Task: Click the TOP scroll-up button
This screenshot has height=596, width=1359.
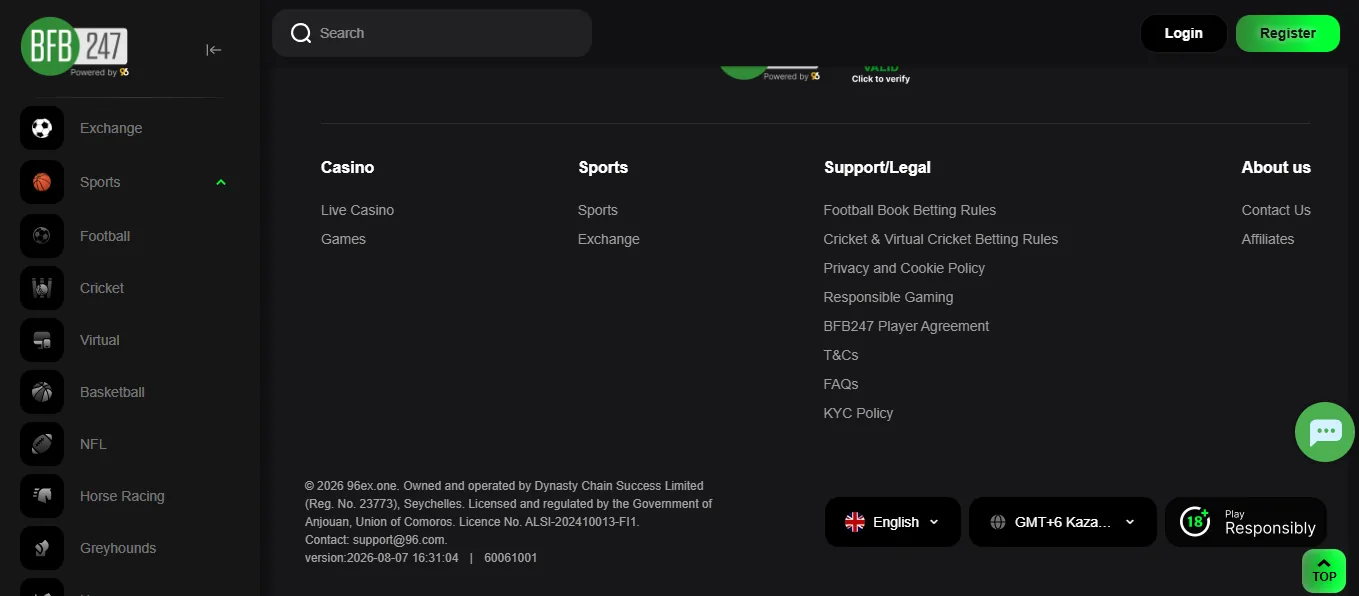Action: coord(1324,570)
